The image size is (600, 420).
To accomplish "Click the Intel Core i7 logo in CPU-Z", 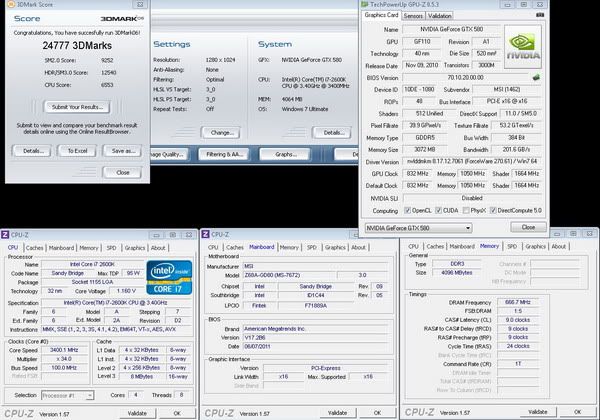I will (x=169, y=277).
